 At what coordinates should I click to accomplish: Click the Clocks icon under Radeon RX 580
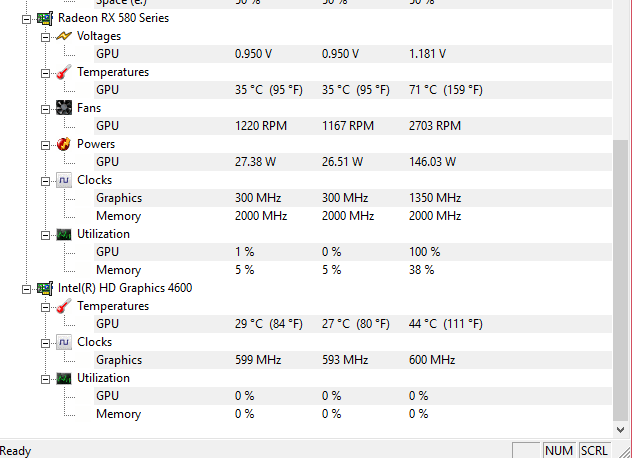[x=63, y=180]
